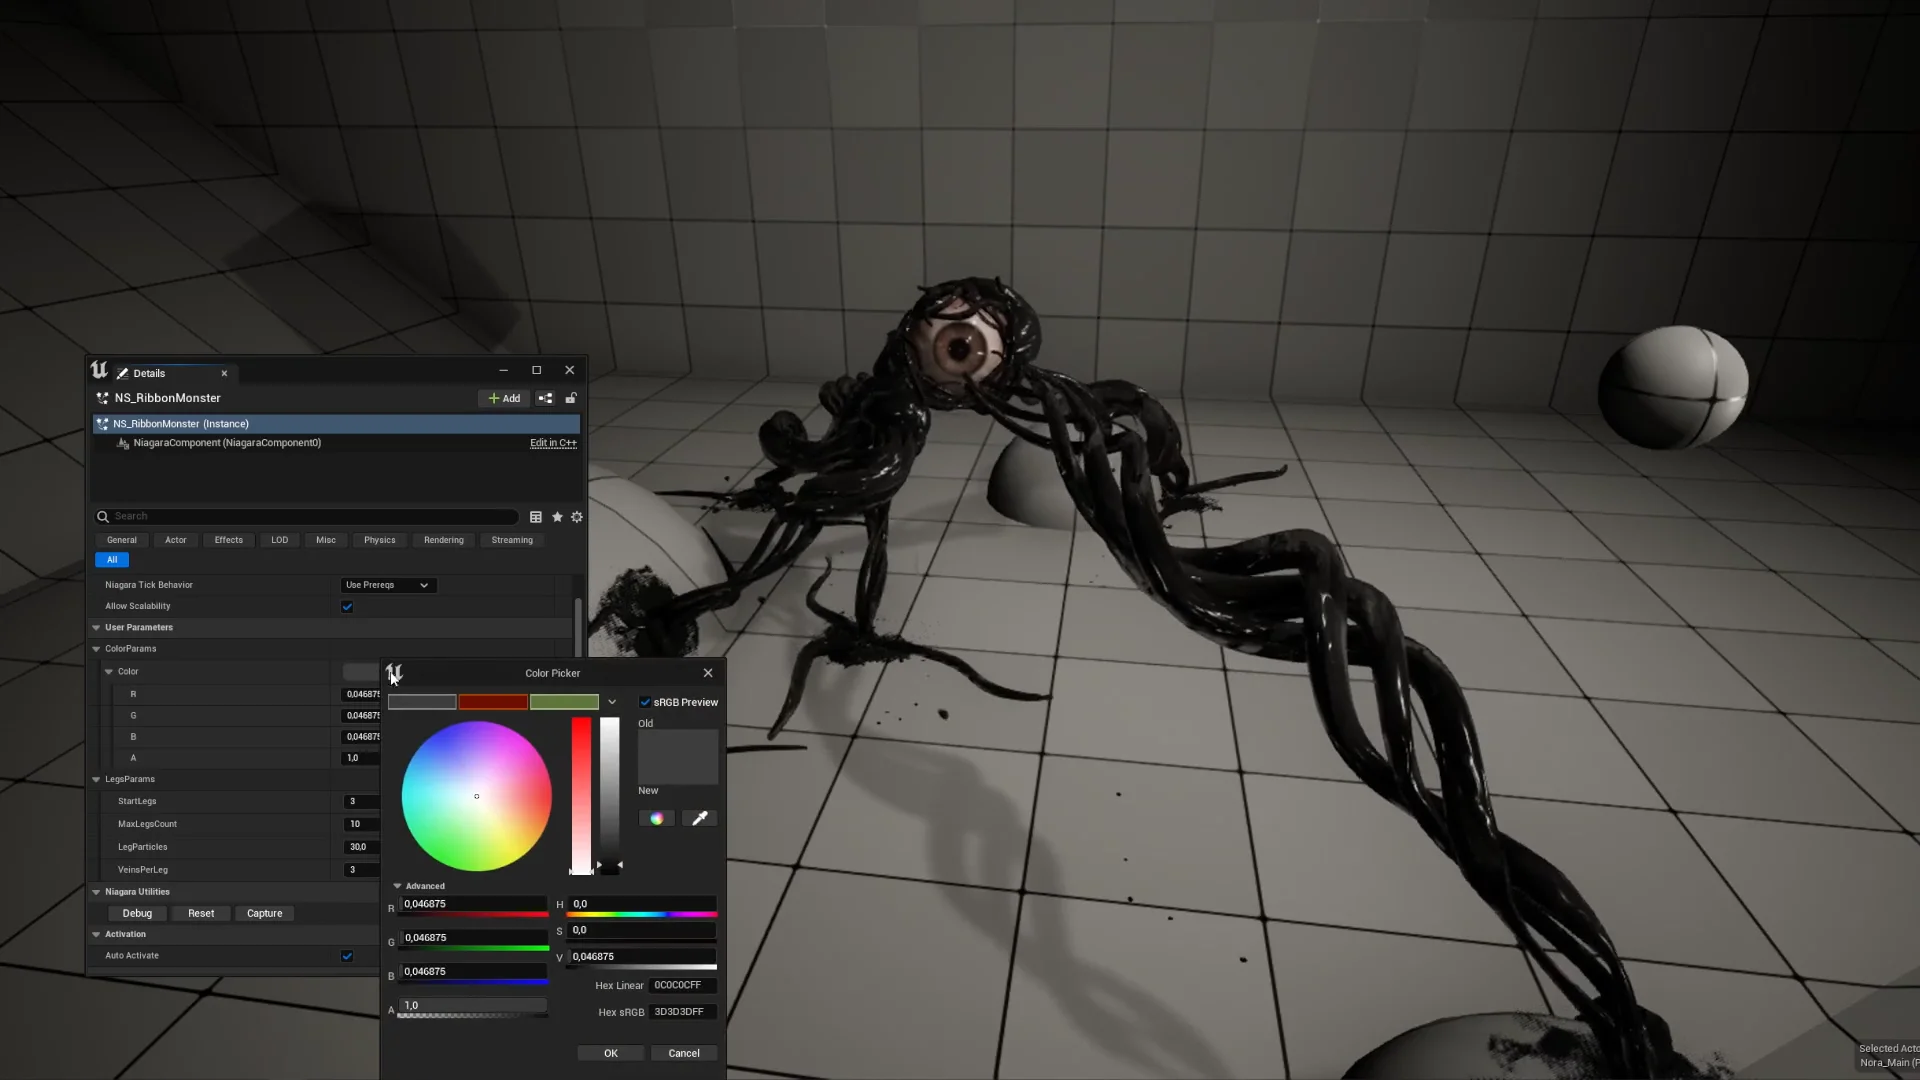Select the Physics category tab
This screenshot has height=1080, width=1920.
379,540
